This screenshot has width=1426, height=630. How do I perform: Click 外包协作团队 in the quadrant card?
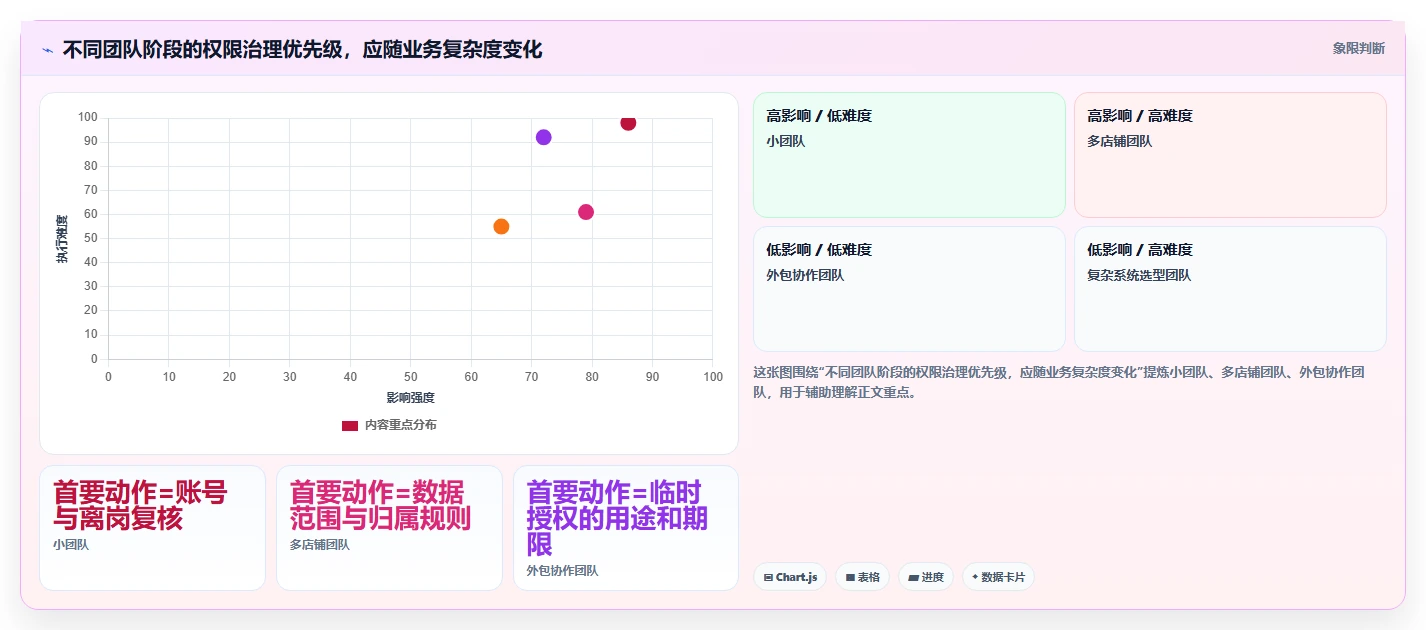tap(805, 275)
